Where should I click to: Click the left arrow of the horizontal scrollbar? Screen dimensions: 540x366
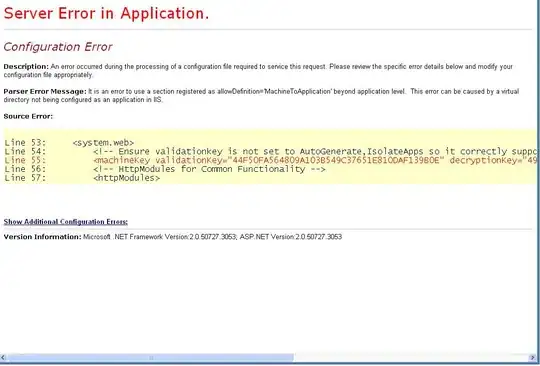click(3, 358)
